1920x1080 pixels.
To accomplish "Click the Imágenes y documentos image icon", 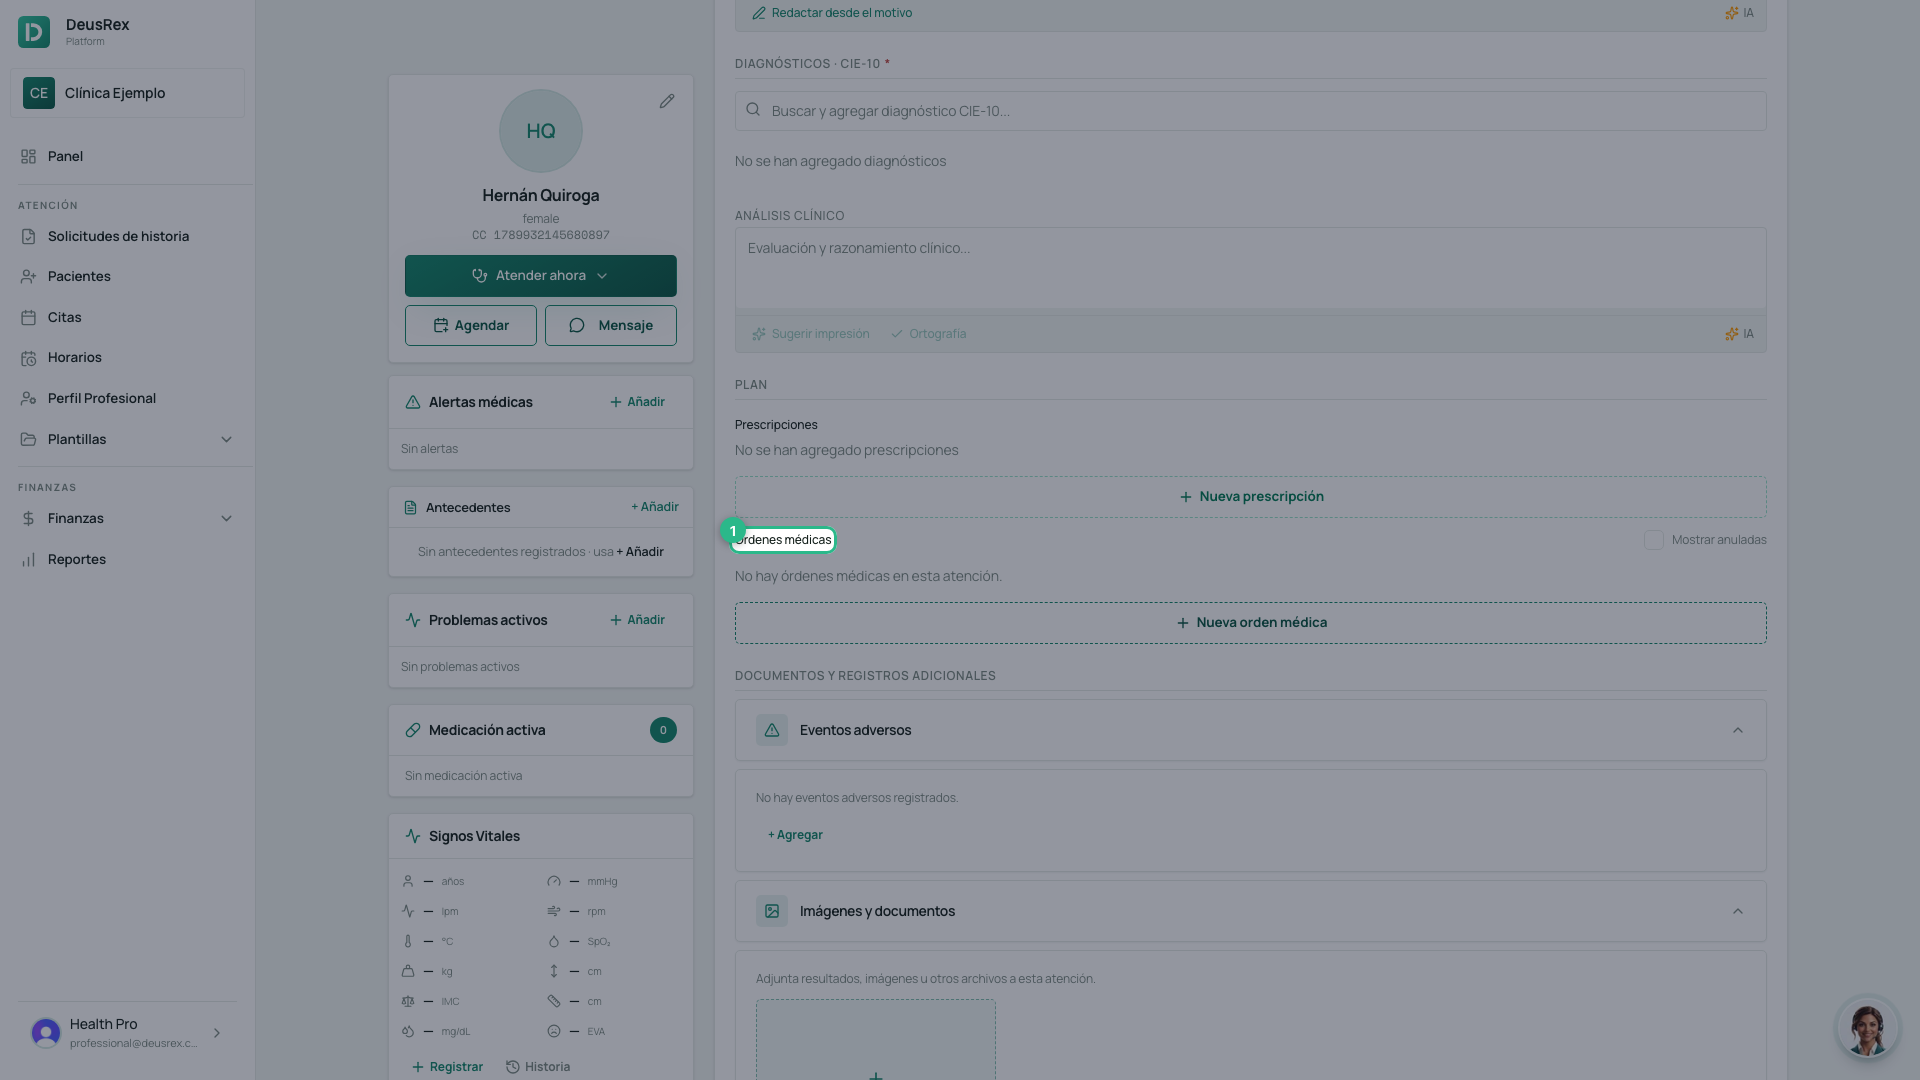I will 772,911.
